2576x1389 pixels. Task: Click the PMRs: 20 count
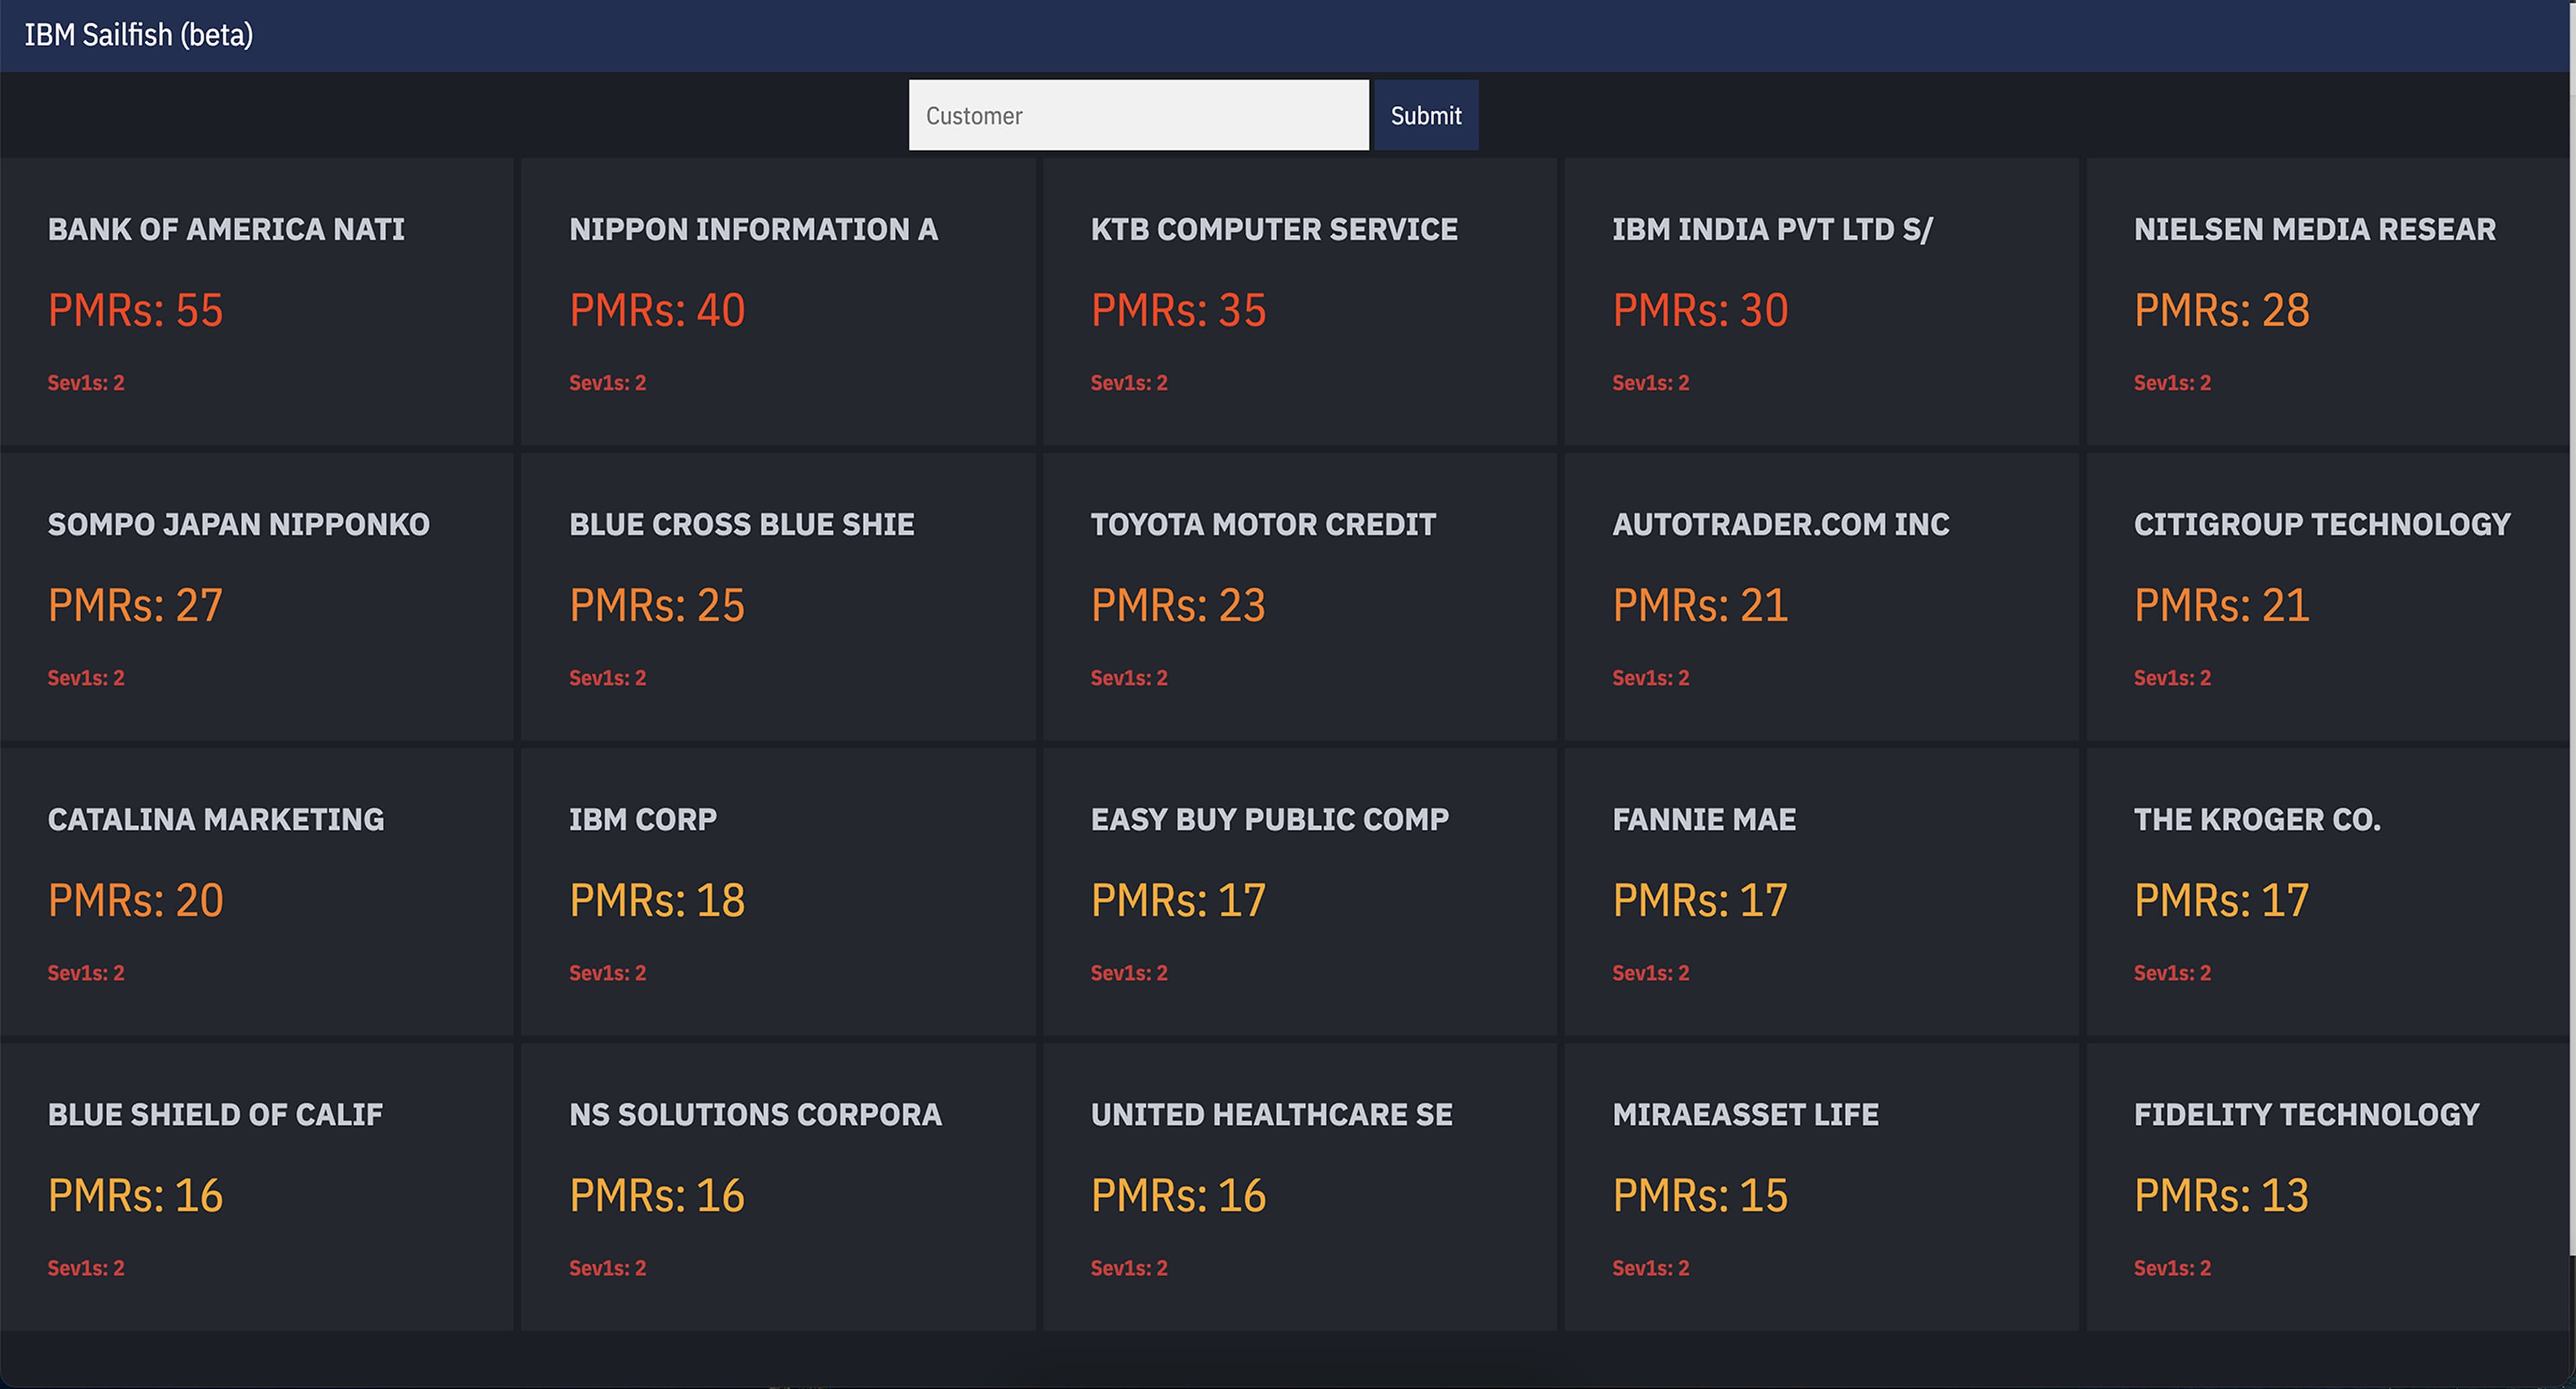pyautogui.click(x=135, y=900)
